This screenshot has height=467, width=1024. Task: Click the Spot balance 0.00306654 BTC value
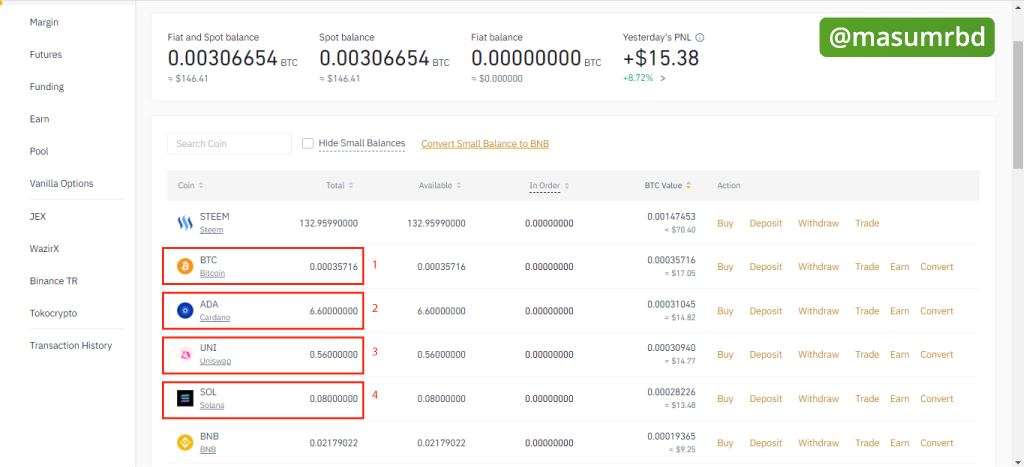385,59
